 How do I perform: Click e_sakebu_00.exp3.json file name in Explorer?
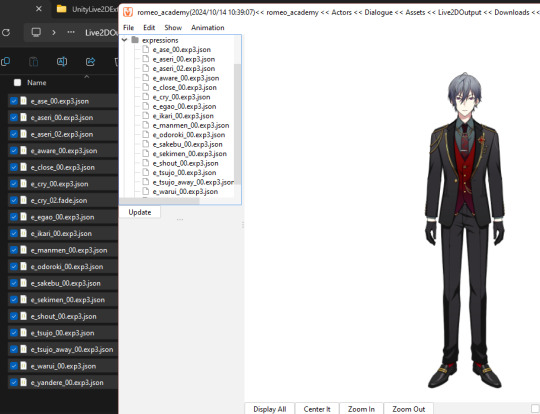coord(65,283)
